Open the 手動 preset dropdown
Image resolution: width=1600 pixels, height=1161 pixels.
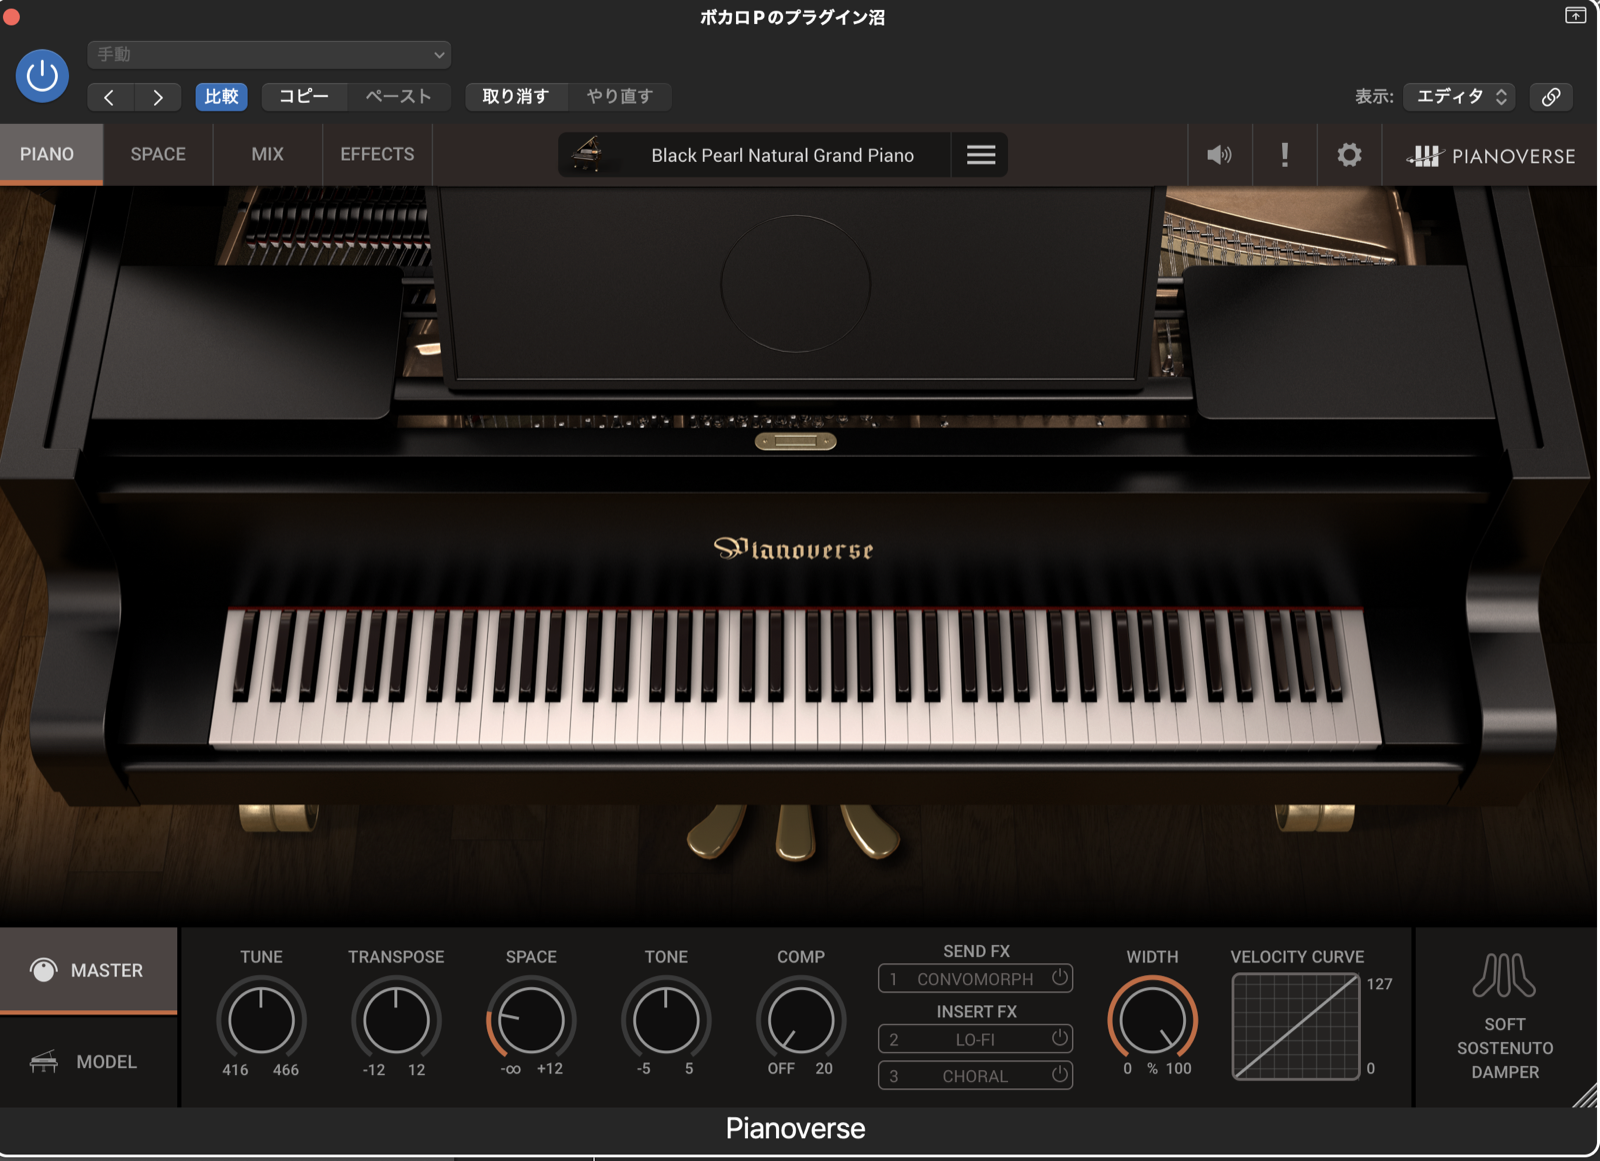coord(269,54)
